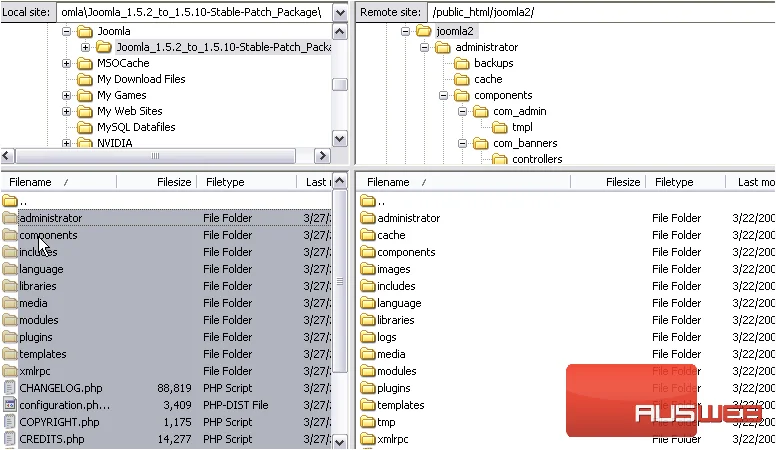
Task: Click the Local site path field
Action: [x=194, y=12]
